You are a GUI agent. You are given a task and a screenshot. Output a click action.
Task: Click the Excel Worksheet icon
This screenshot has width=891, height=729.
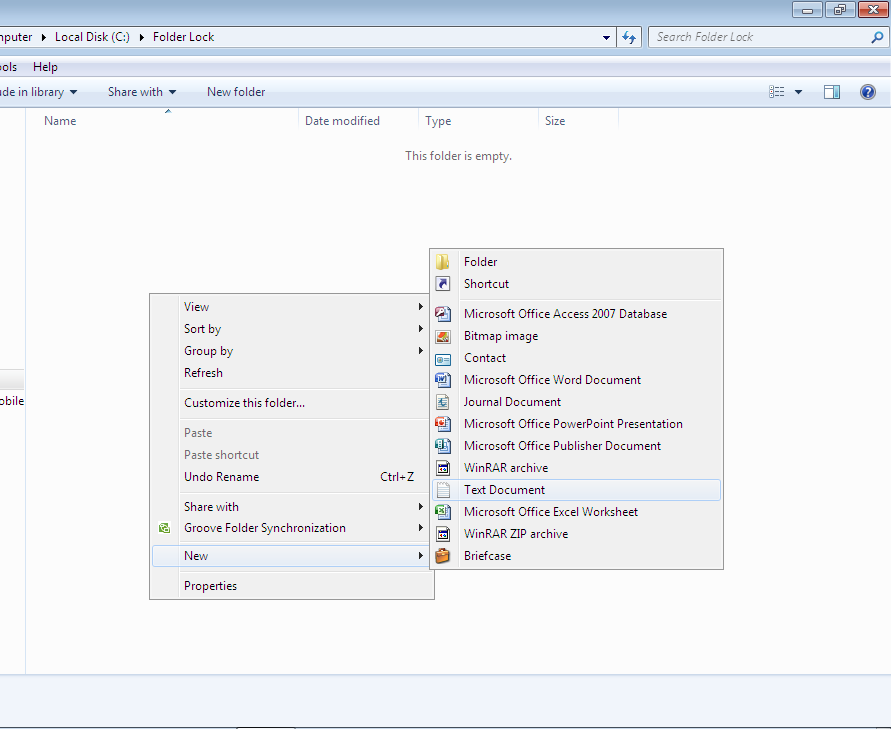(x=443, y=512)
